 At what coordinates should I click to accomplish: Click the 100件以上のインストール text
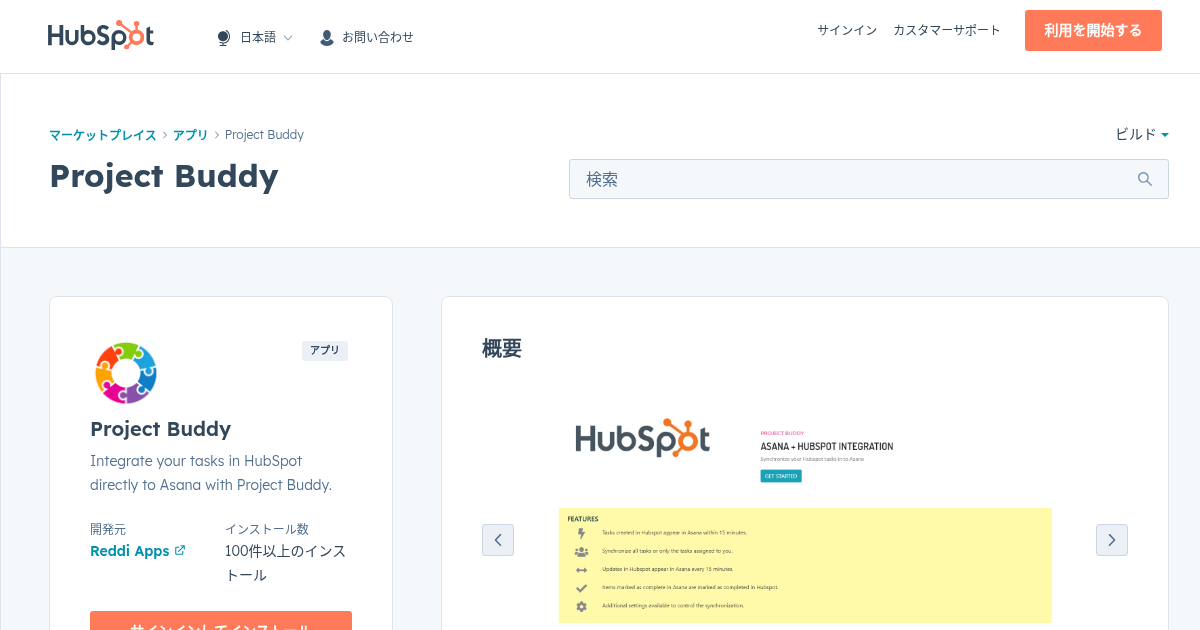[x=286, y=563]
